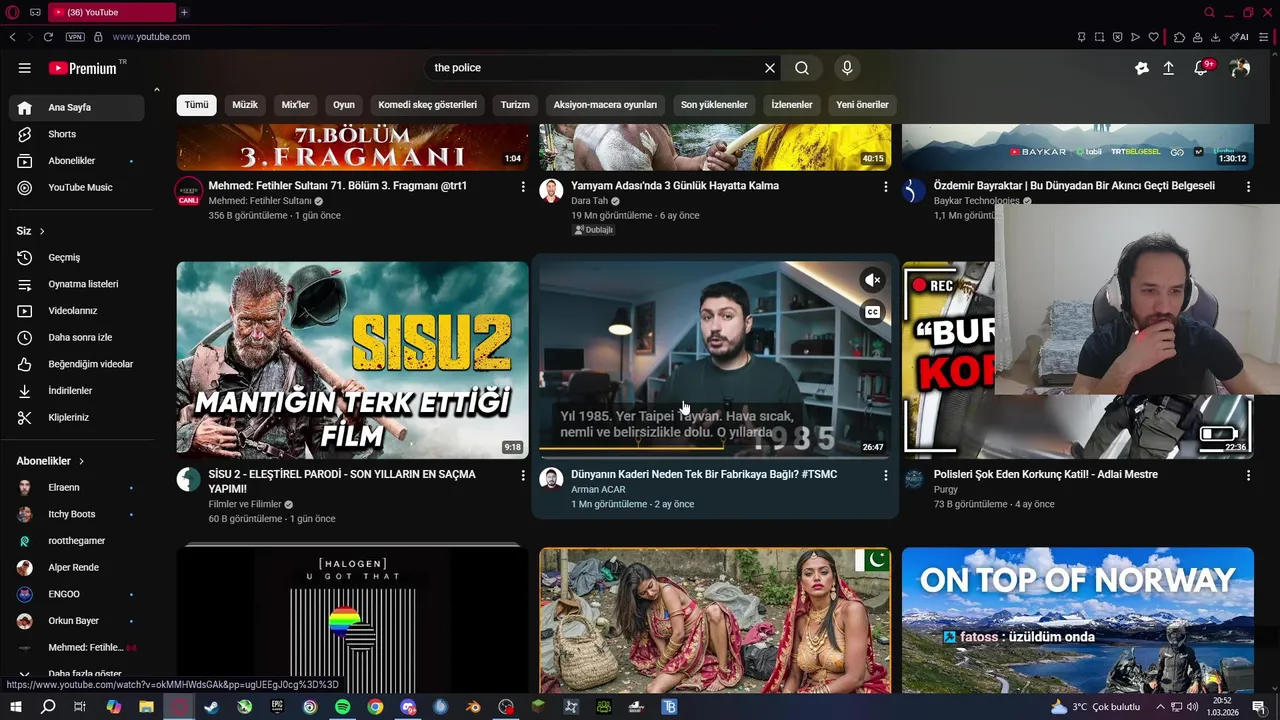
Task: Open the account avatar menu
Action: [1240, 68]
